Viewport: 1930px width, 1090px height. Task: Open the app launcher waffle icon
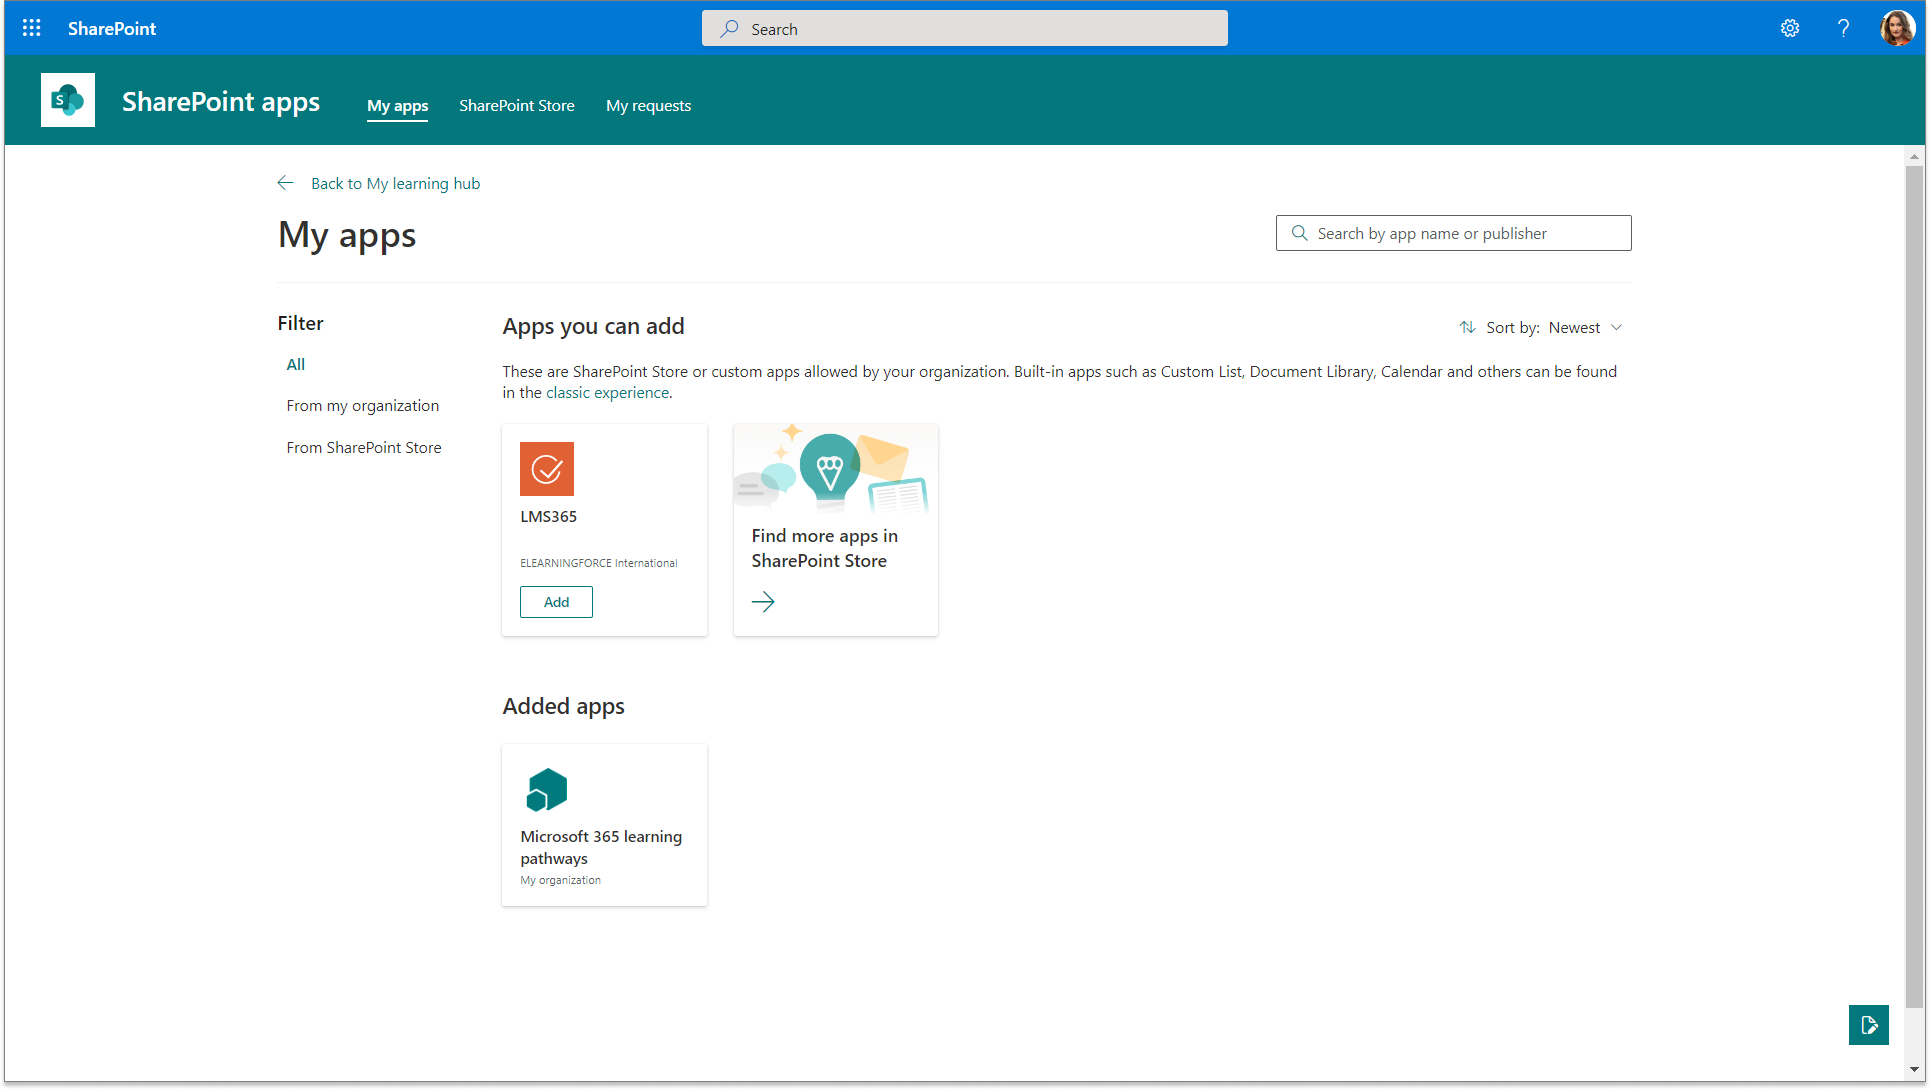click(x=32, y=28)
